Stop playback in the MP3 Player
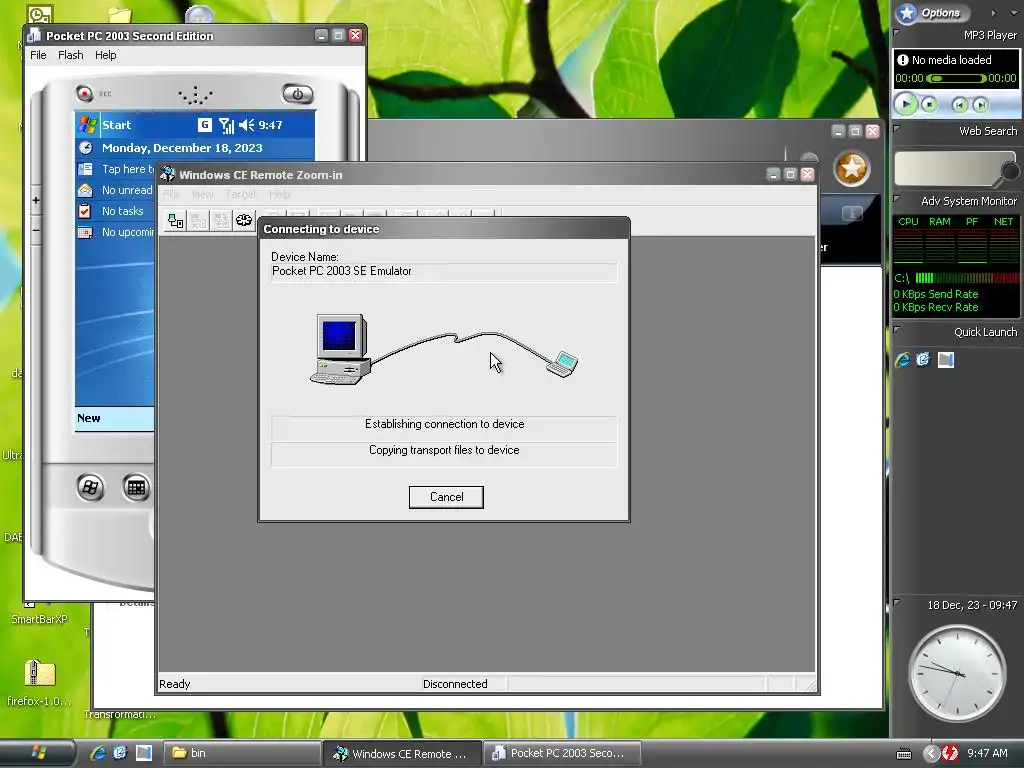 (x=929, y=104)
